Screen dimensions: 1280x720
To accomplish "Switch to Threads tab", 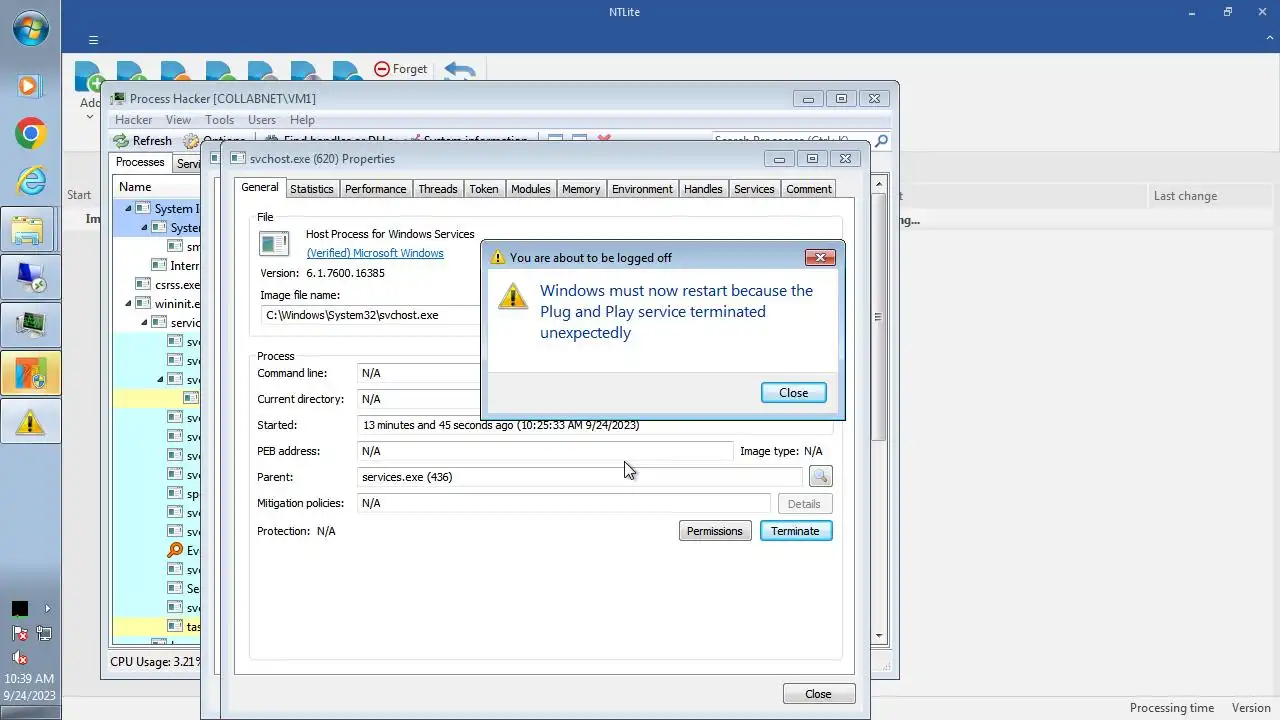I will 438,189.
